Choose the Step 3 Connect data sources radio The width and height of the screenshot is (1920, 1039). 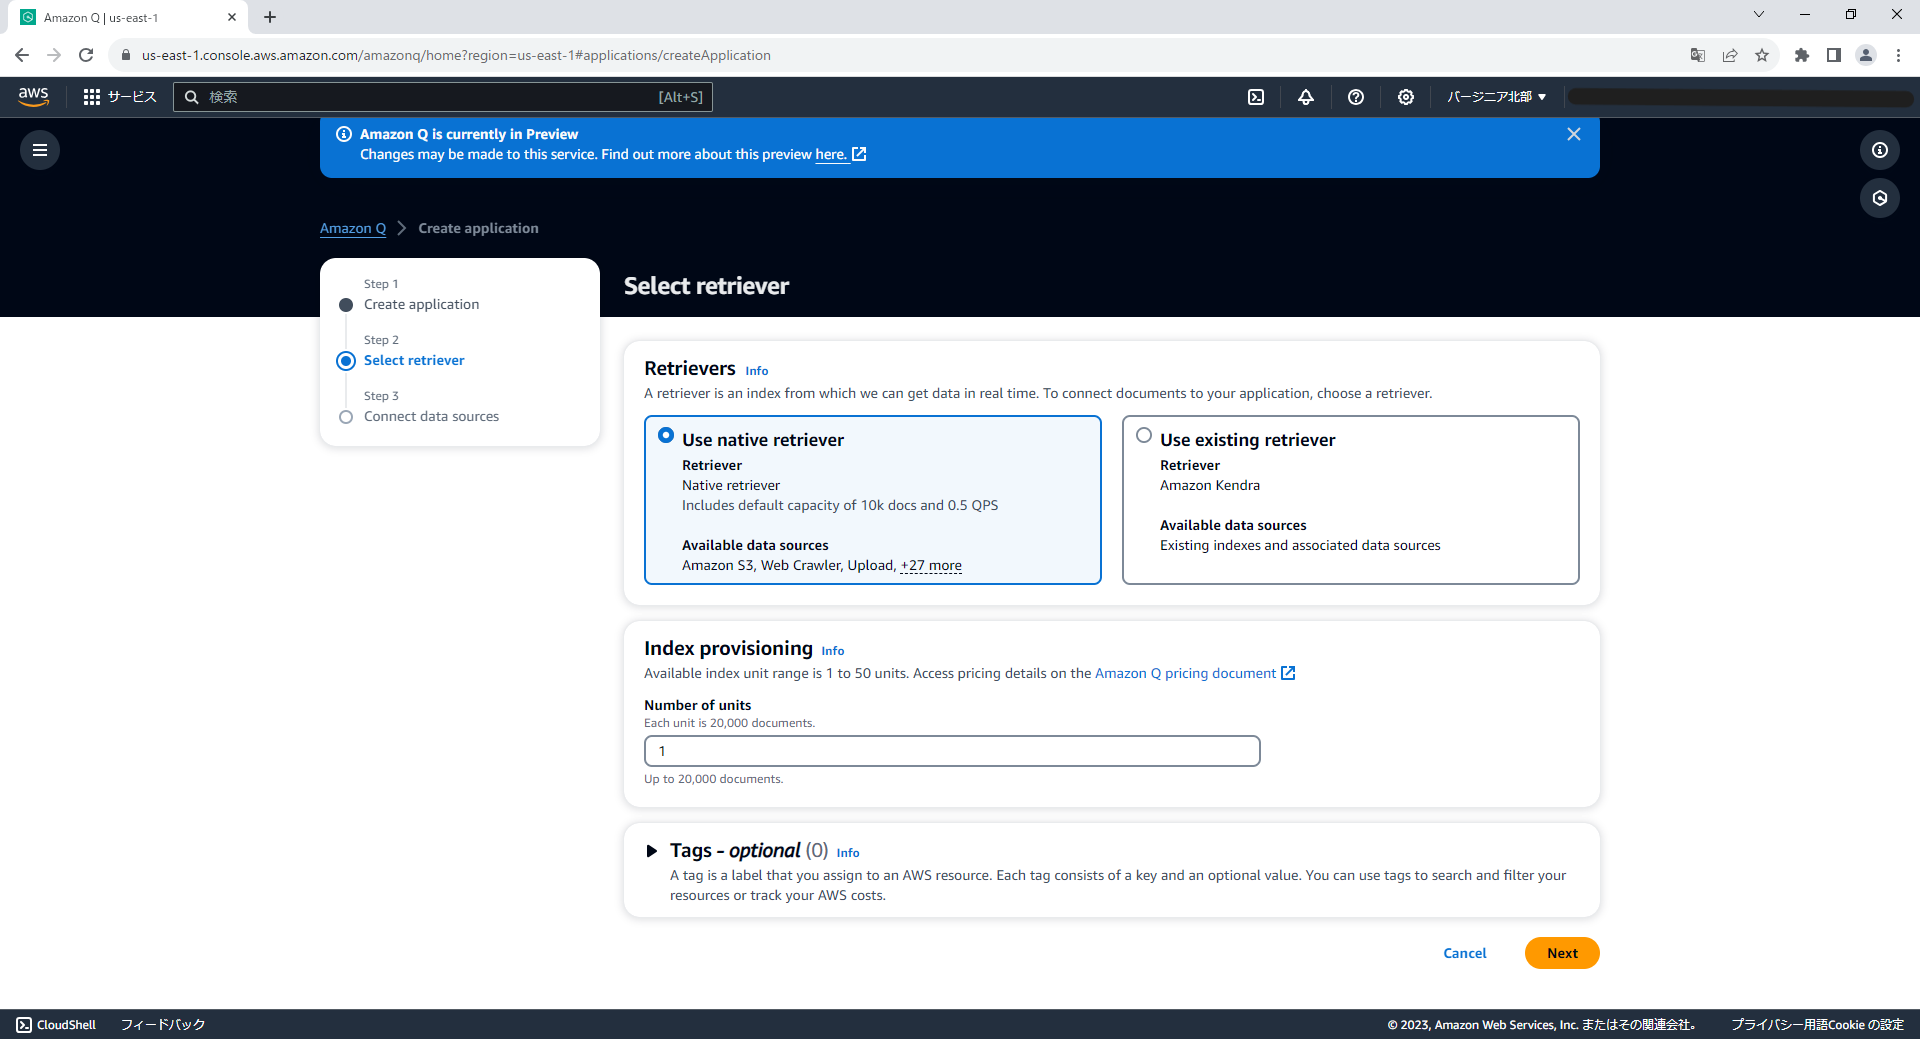coord(346,416)
